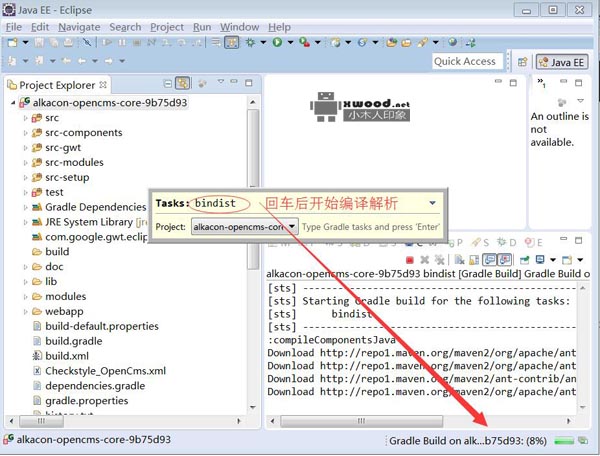600x456 pixels.
Task: Expand the src-components folder
Action: pos(26,133)
